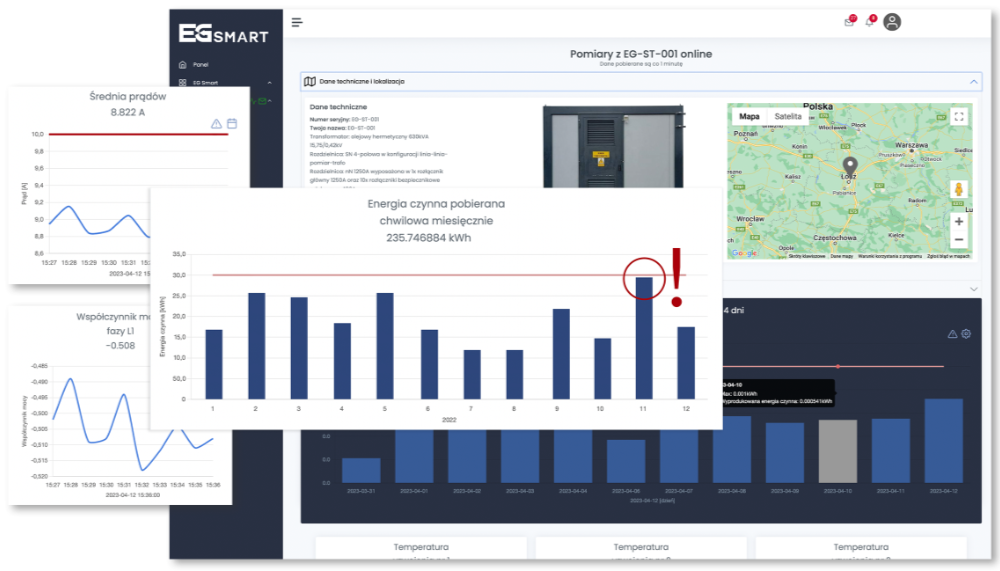The height and width of the screenshot is (571, 1000).
Task: Click the Łódź location marker on map
Action: 850,166
